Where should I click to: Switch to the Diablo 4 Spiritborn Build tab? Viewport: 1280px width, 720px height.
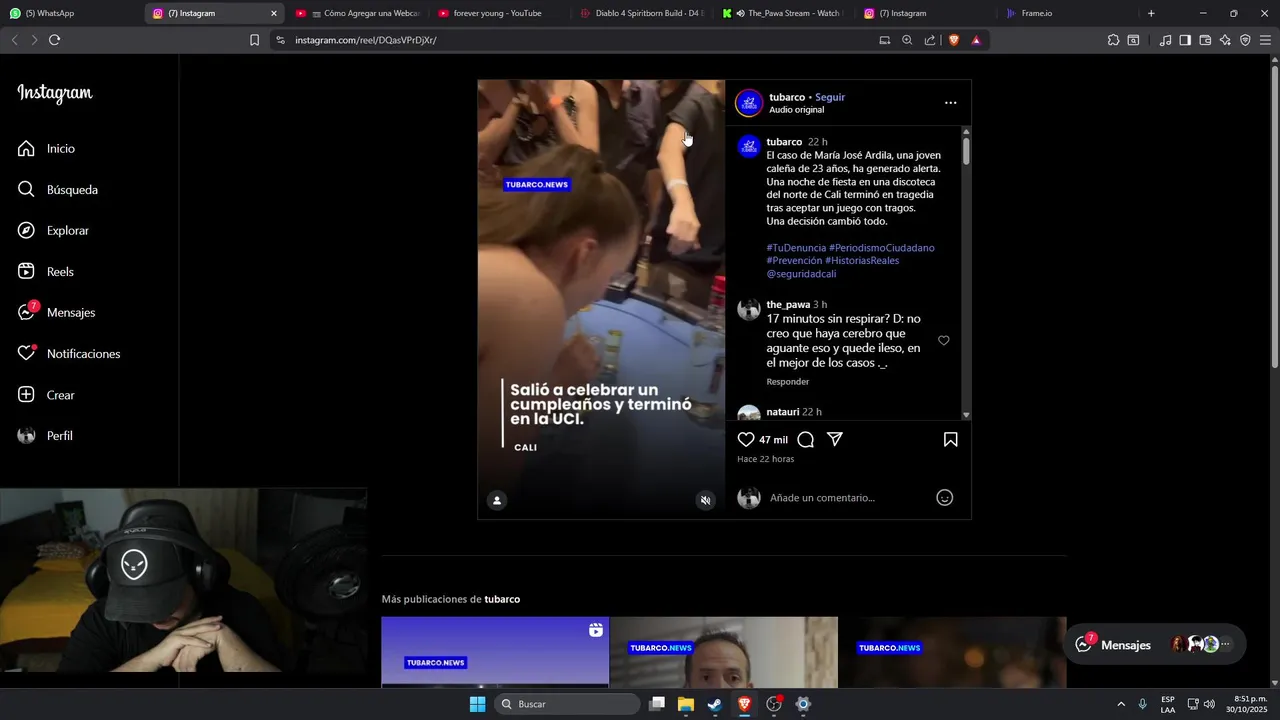[x=645, y=13]
